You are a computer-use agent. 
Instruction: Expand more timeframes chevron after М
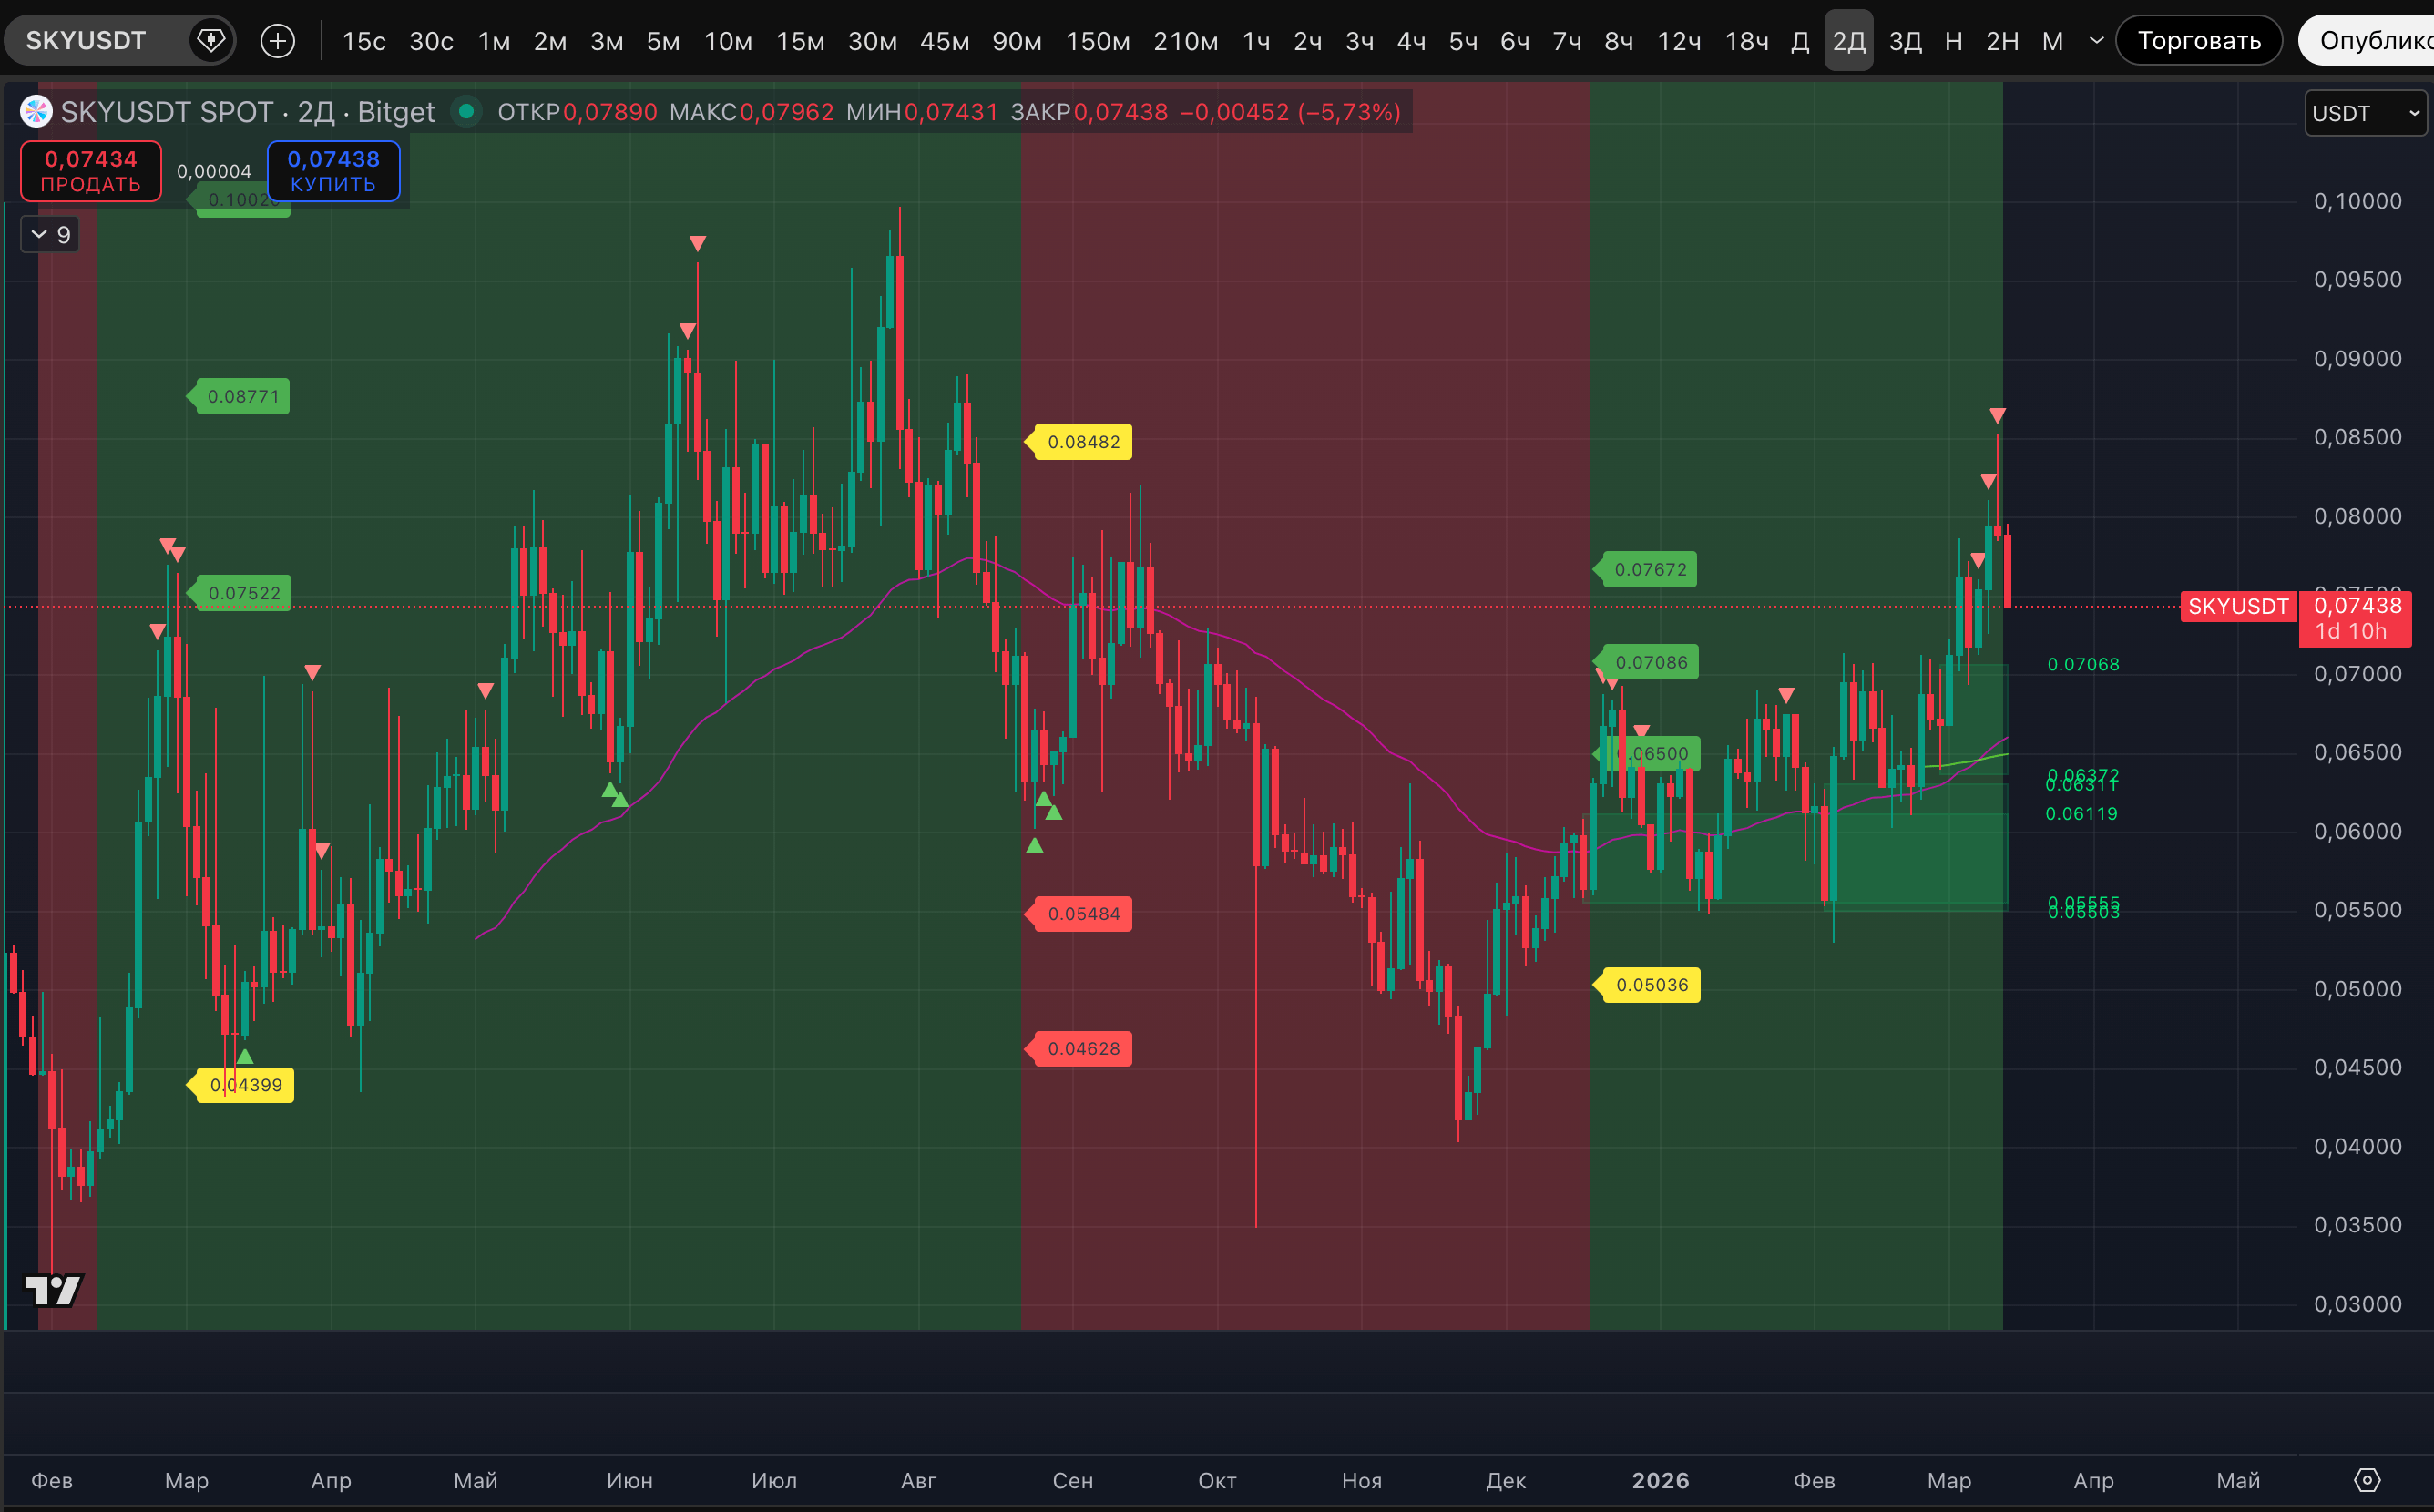click(2097, 41)
